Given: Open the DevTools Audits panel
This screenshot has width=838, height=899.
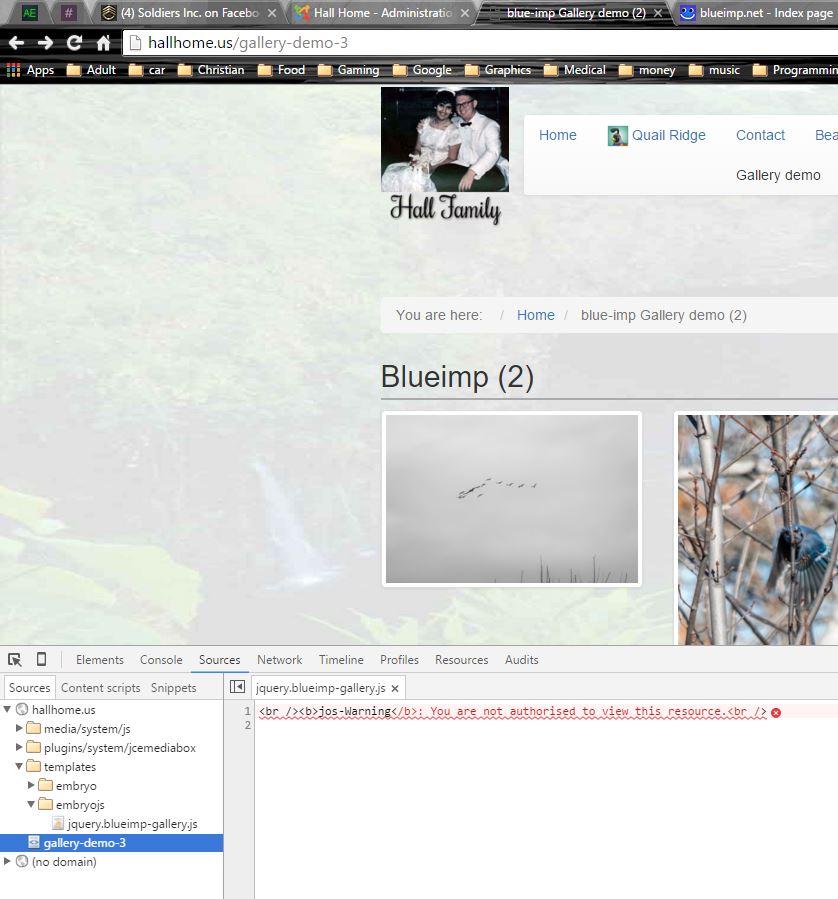Looking at the screenshot, I should click(522, 660).
